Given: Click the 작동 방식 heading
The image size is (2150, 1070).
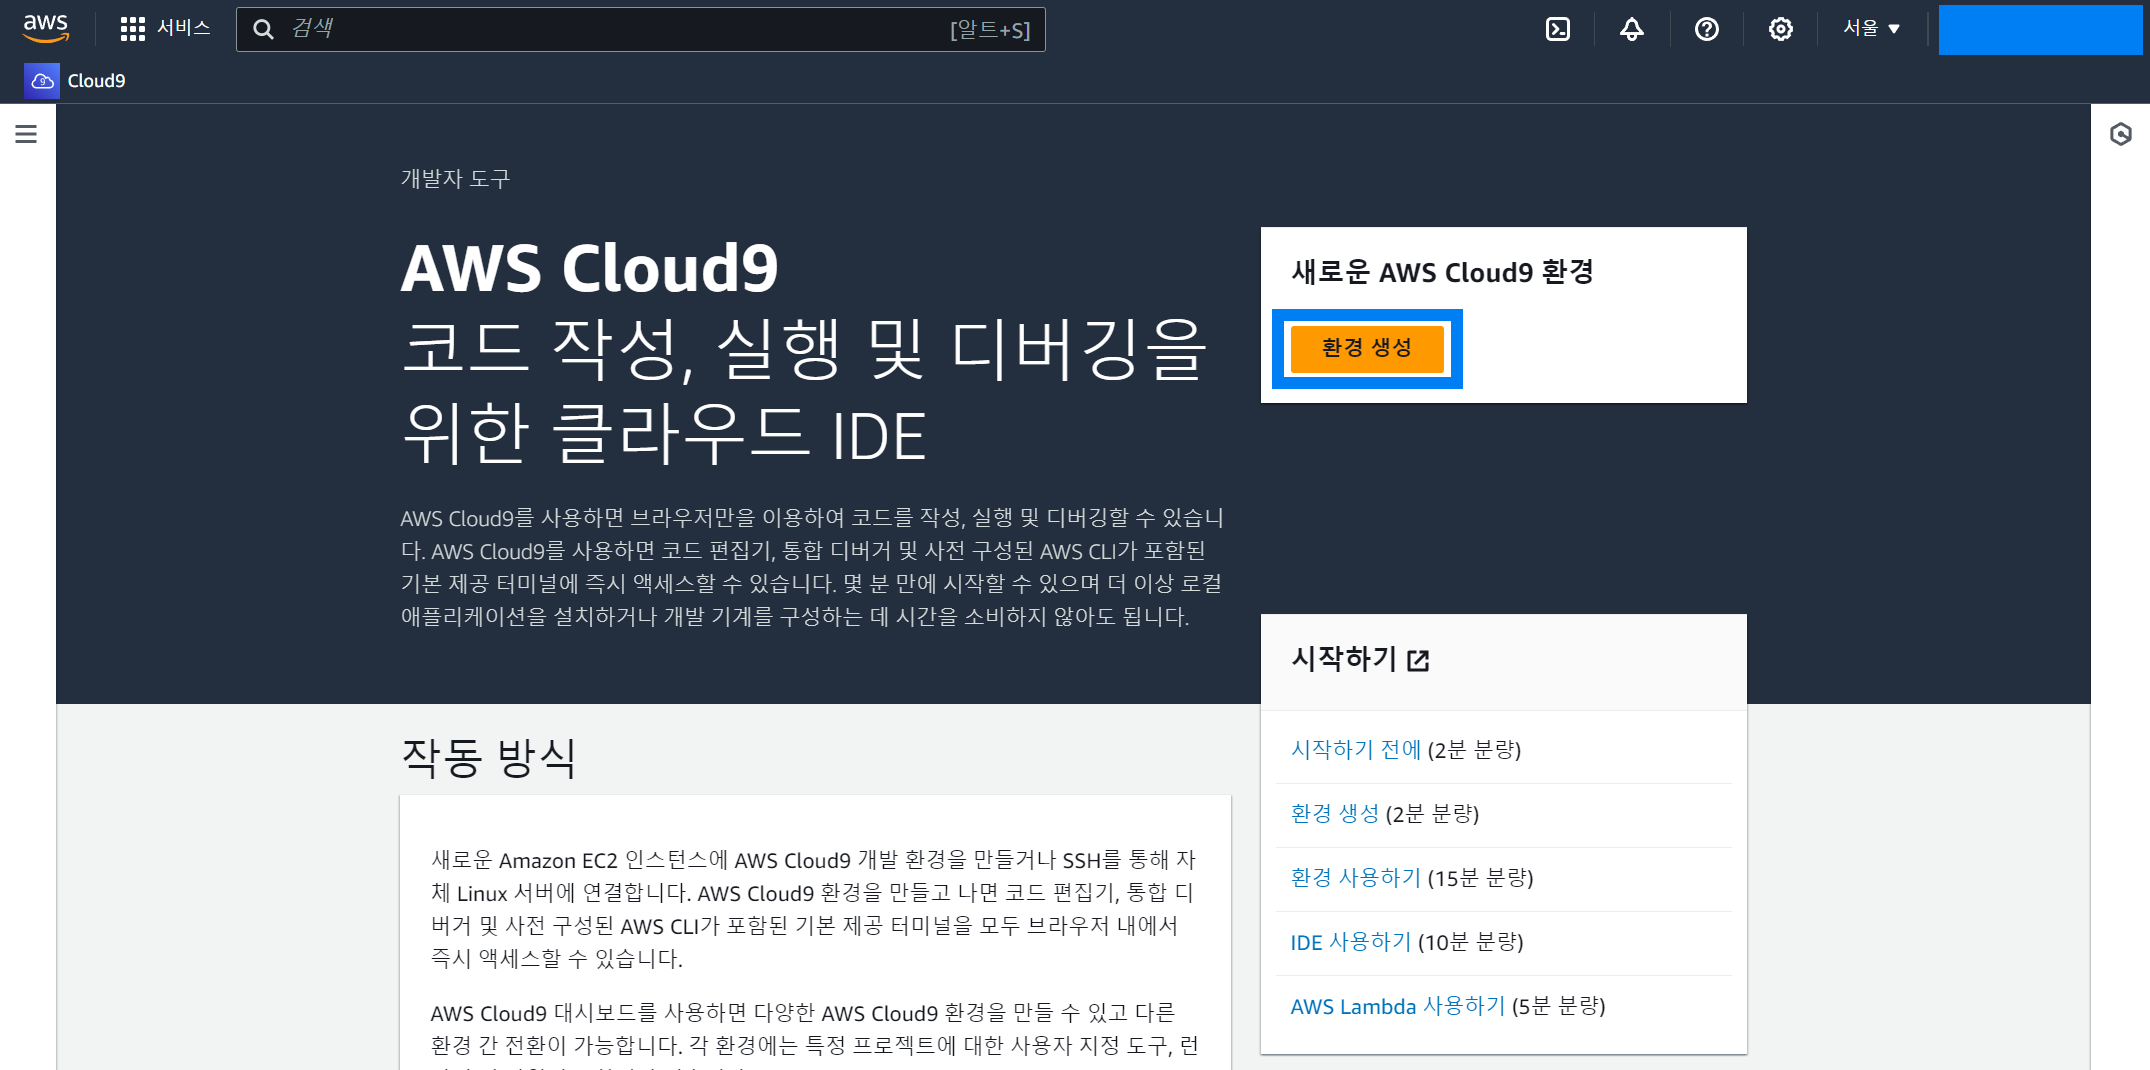Looking at the screenshot, I should (489, 757).
